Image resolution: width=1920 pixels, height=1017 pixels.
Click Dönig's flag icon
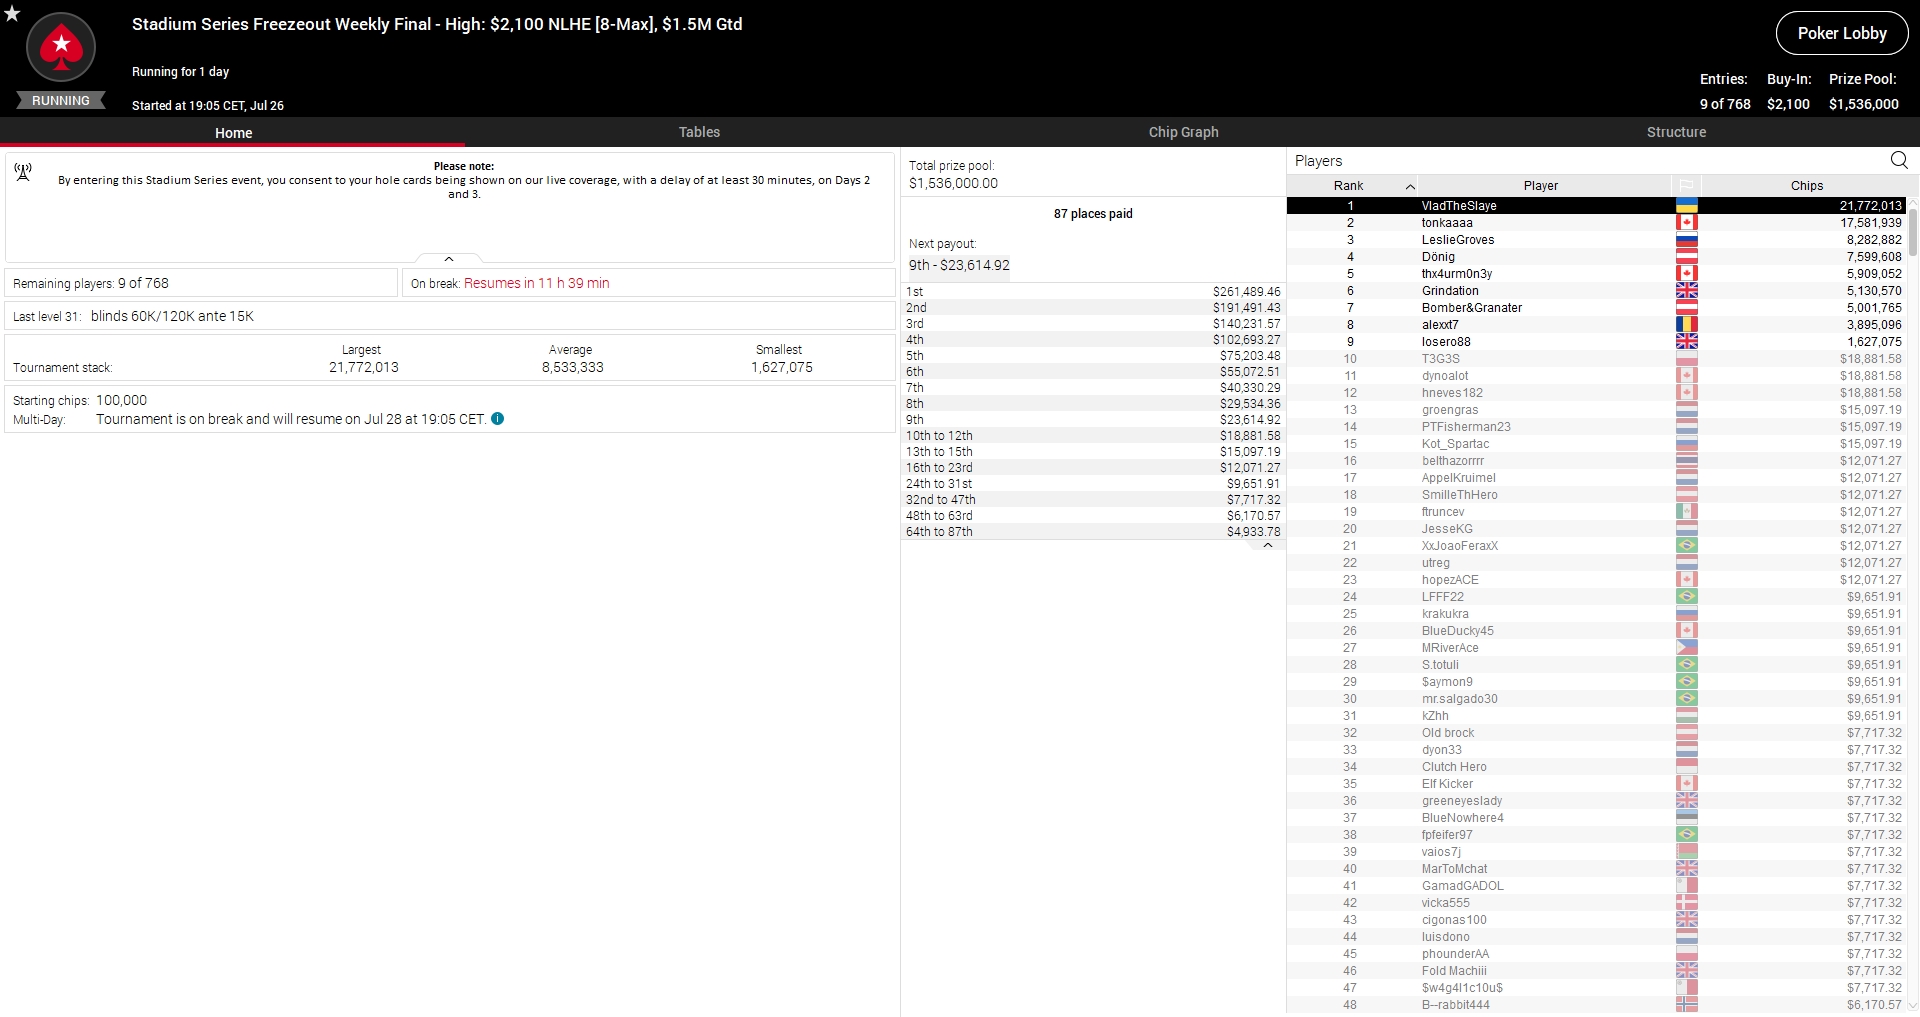pos(1686,256)
